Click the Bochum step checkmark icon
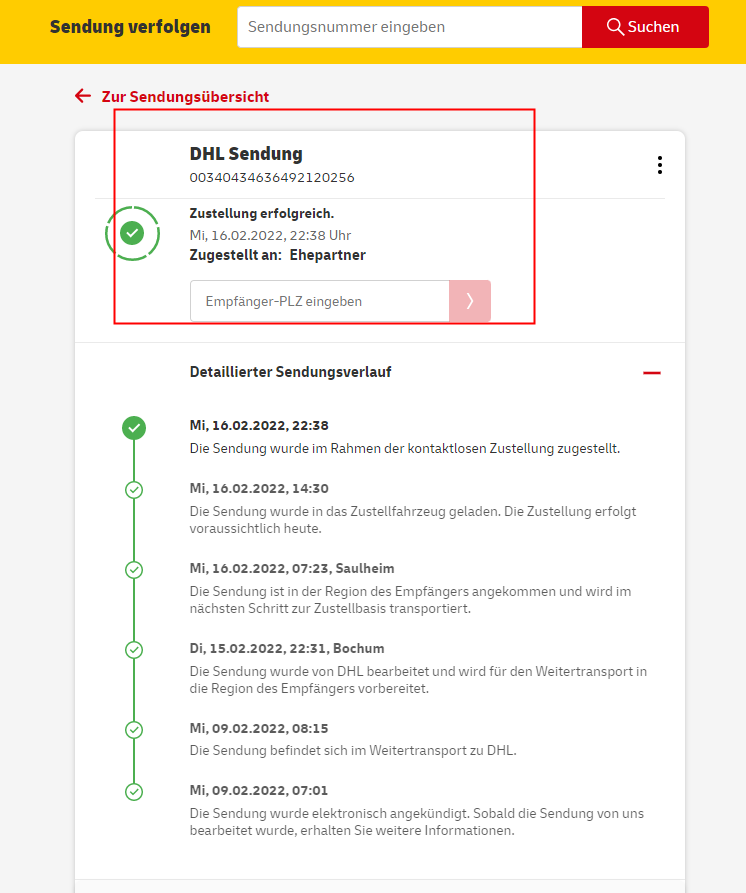The image size is (746, 893). click(x=134, y=650)
